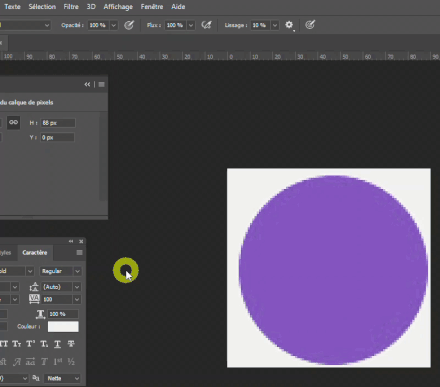440x387 pixels.
Task: Toggle Subscript style
Action: click(x=44, y=344)
